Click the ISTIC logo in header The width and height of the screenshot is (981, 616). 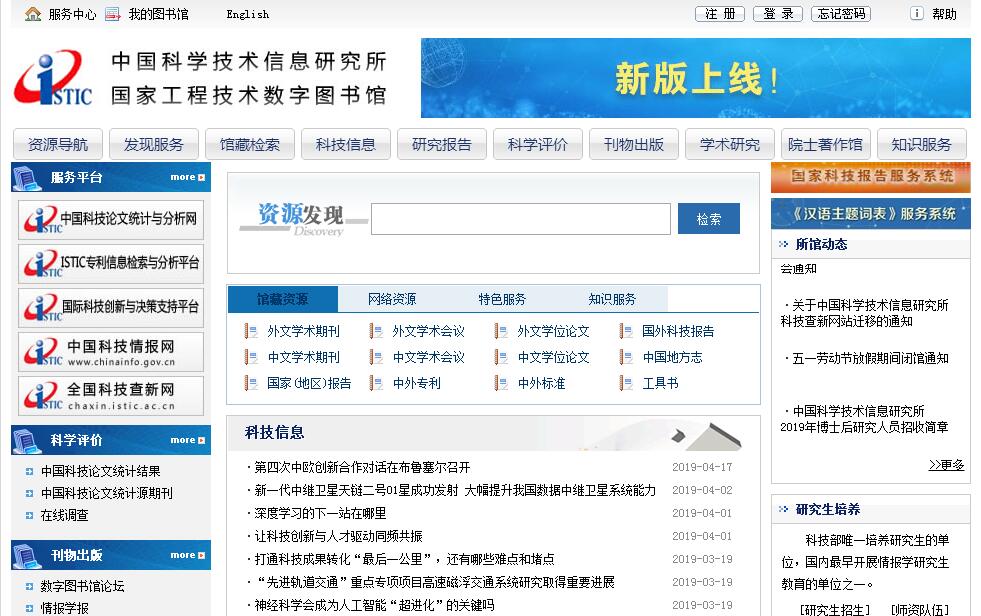pos(53,79)
